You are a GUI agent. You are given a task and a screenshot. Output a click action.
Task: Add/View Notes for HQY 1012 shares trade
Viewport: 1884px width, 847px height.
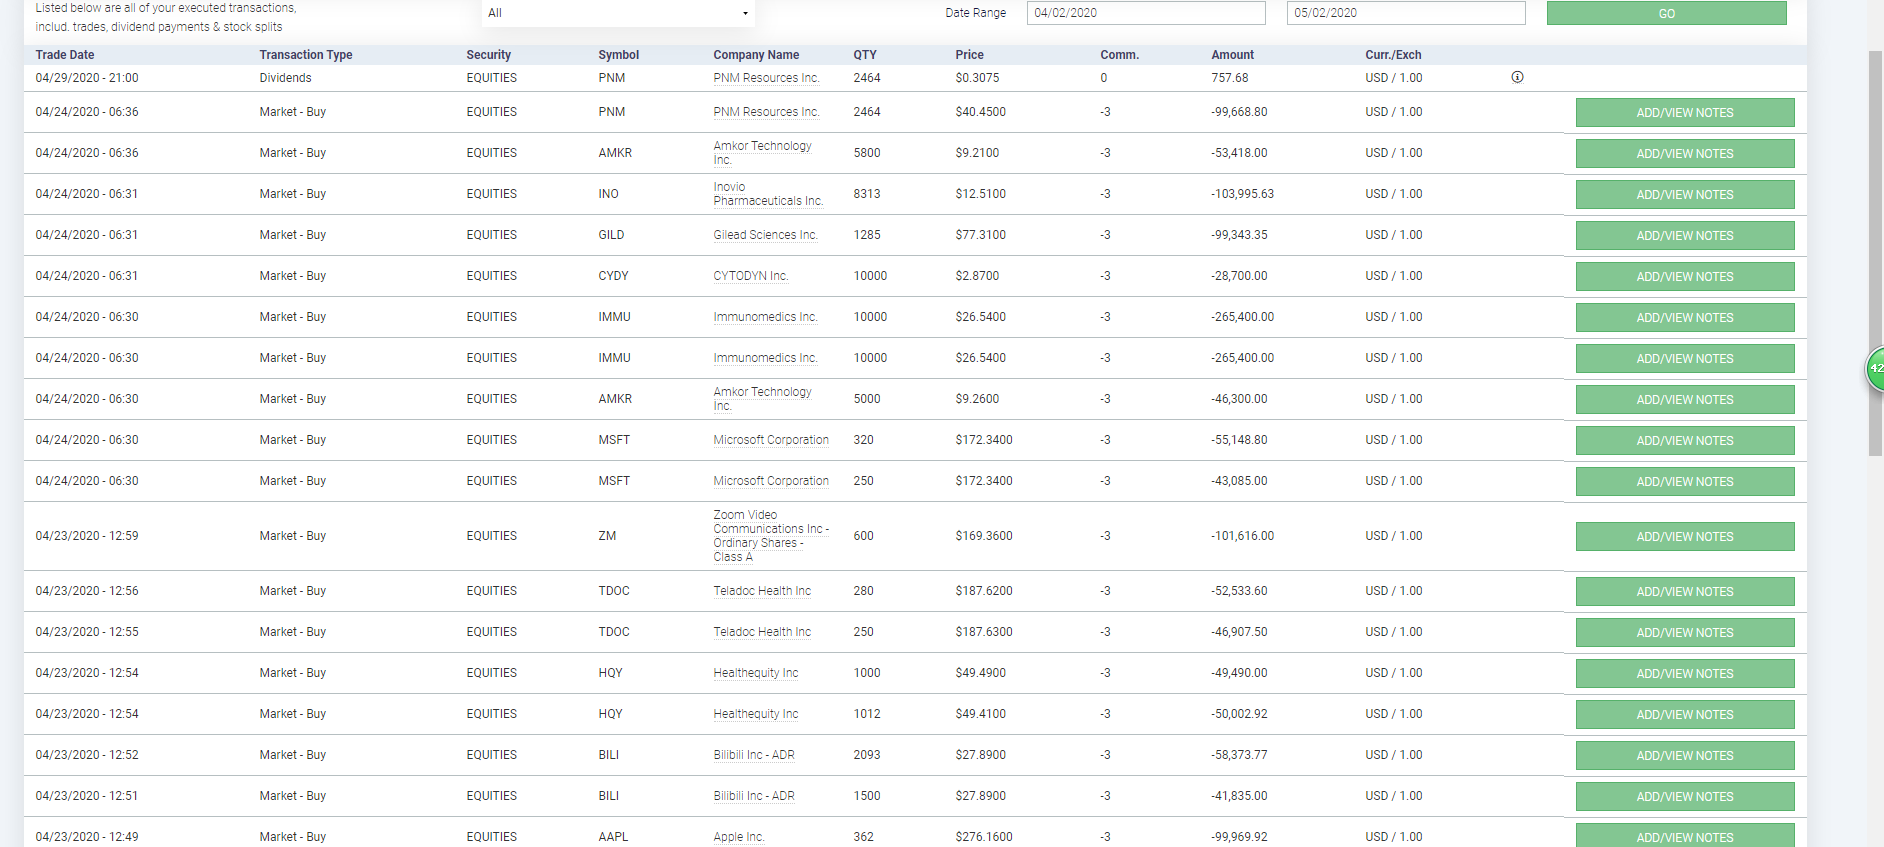tap(1685, 715)
